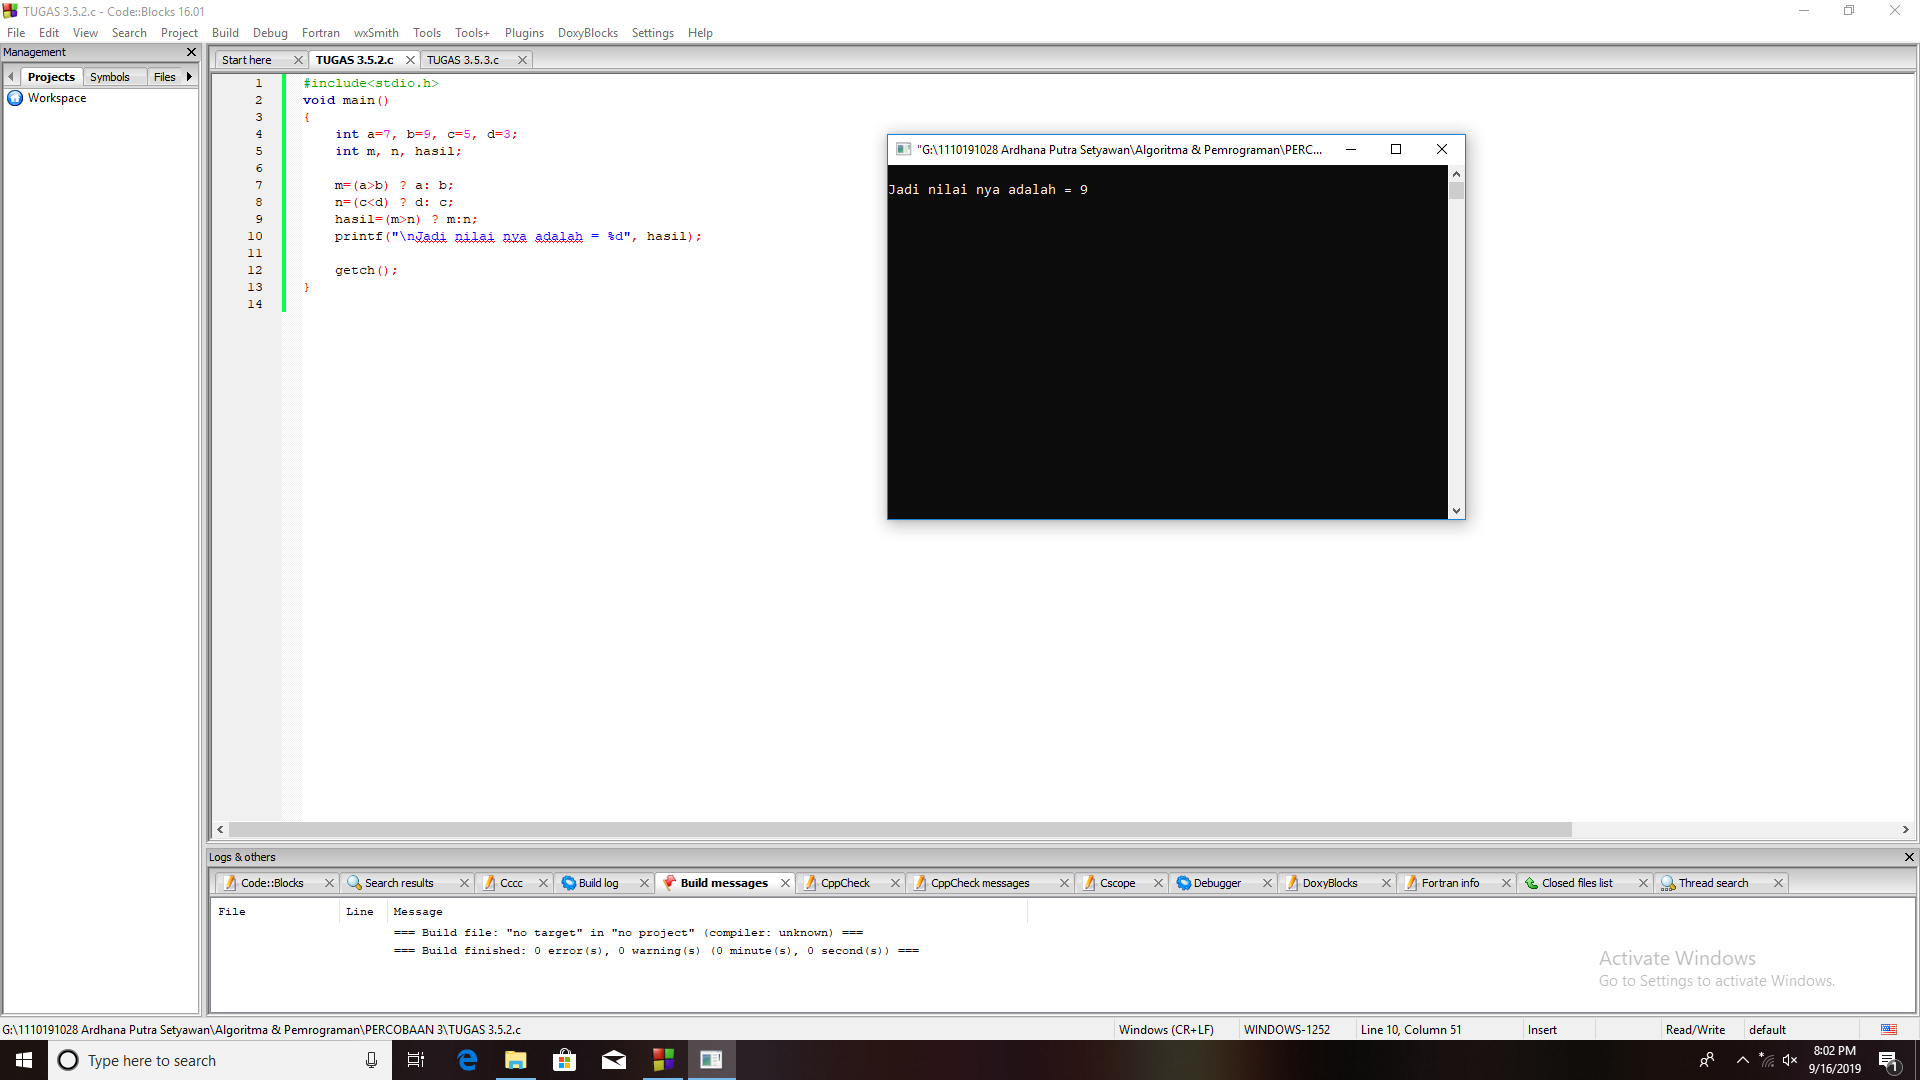Click the Microsoft Store taskbar icon
The height and width of the screenshot is (1080, 1920).
tap(565, 1060)
